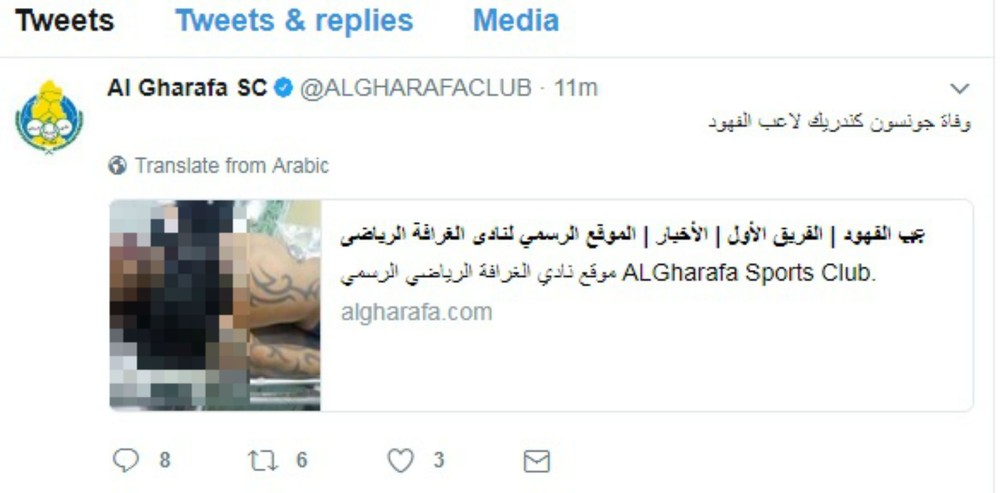Viewport: 1000px width, 493px height.
Task: Click the envelope direct message icon
Action: (536, 461)
